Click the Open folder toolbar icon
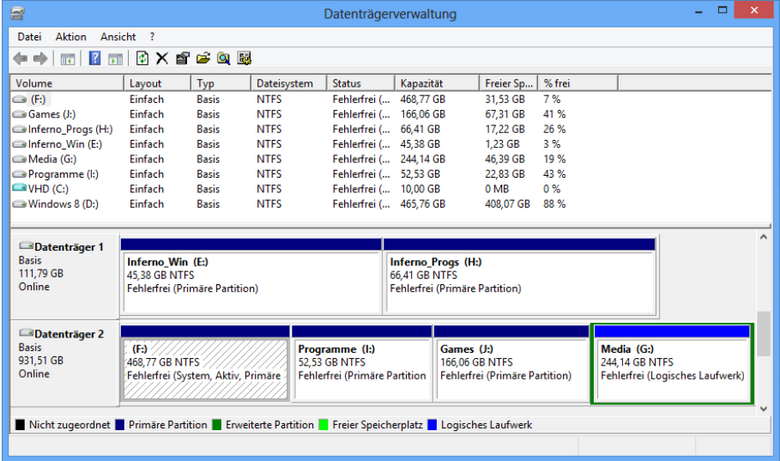Image resolution: width=780 pixels, height=461 pixels. point(203,59)
